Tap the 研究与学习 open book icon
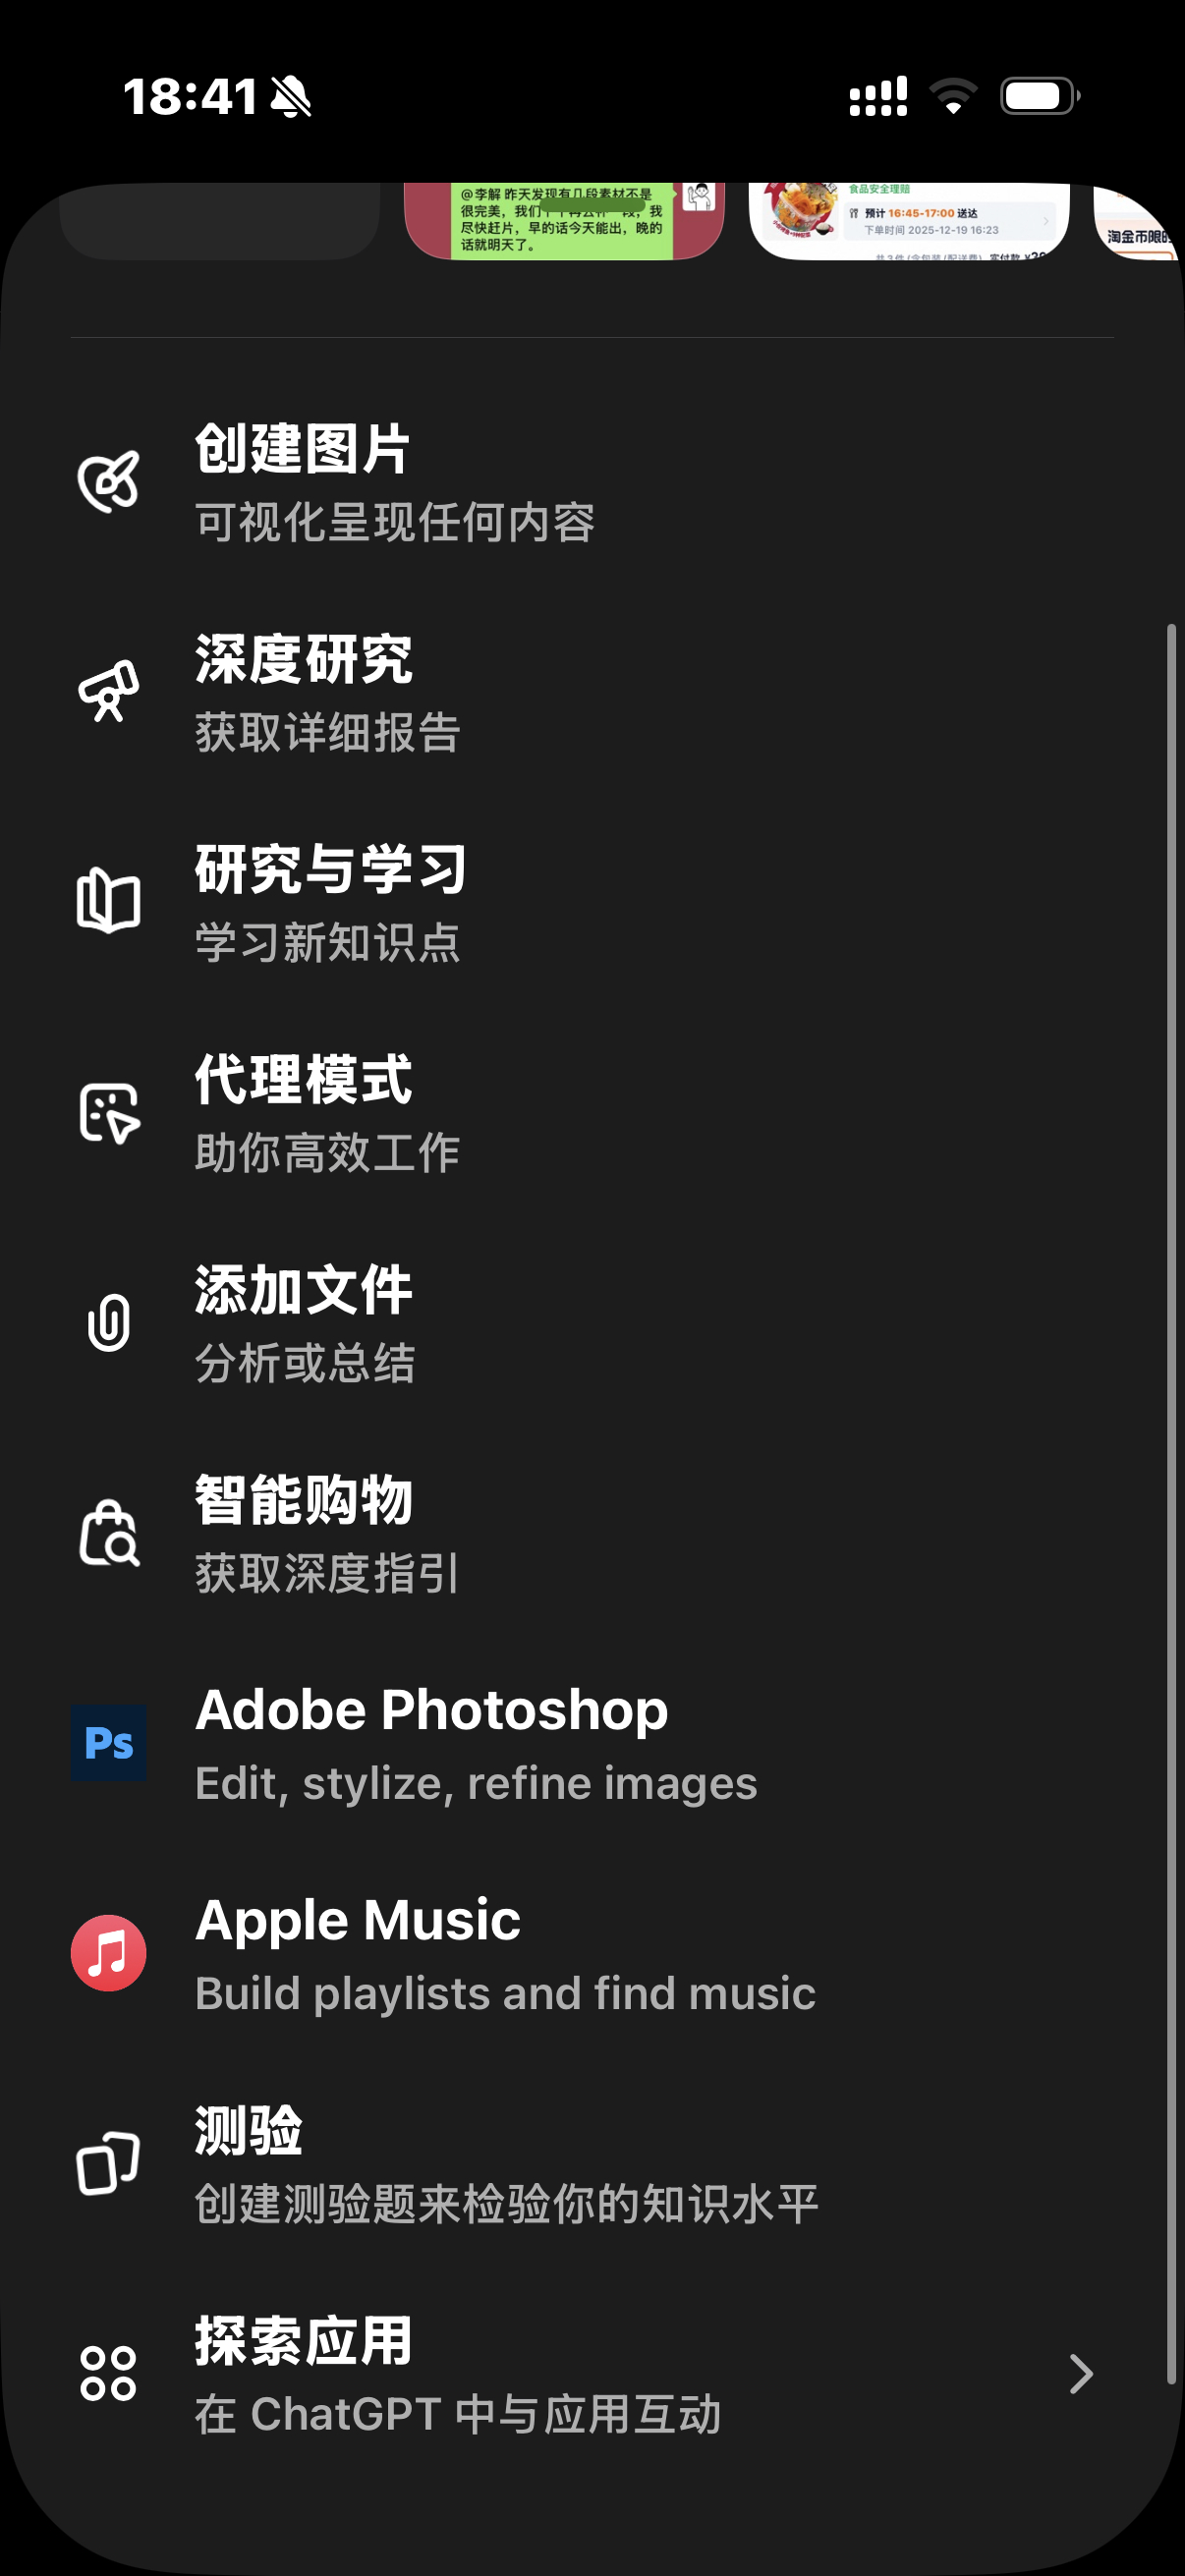Screen dimensions: 1185x2576 click(x=108, y=902)
